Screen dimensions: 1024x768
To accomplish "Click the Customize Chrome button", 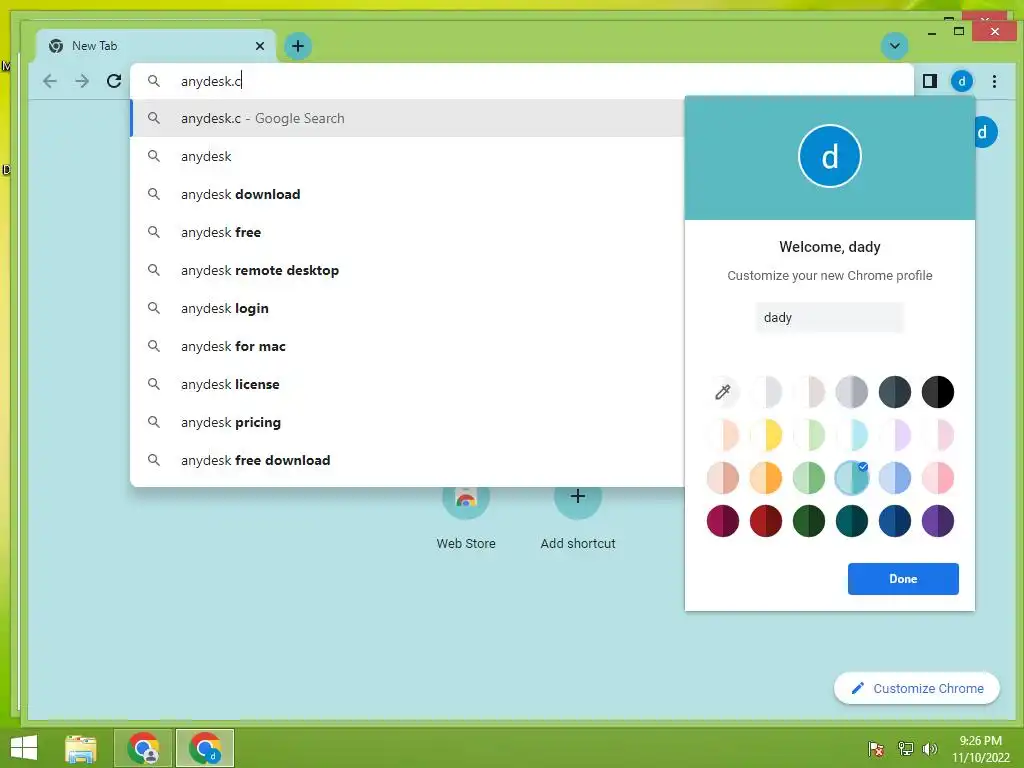I will point(916,688).
